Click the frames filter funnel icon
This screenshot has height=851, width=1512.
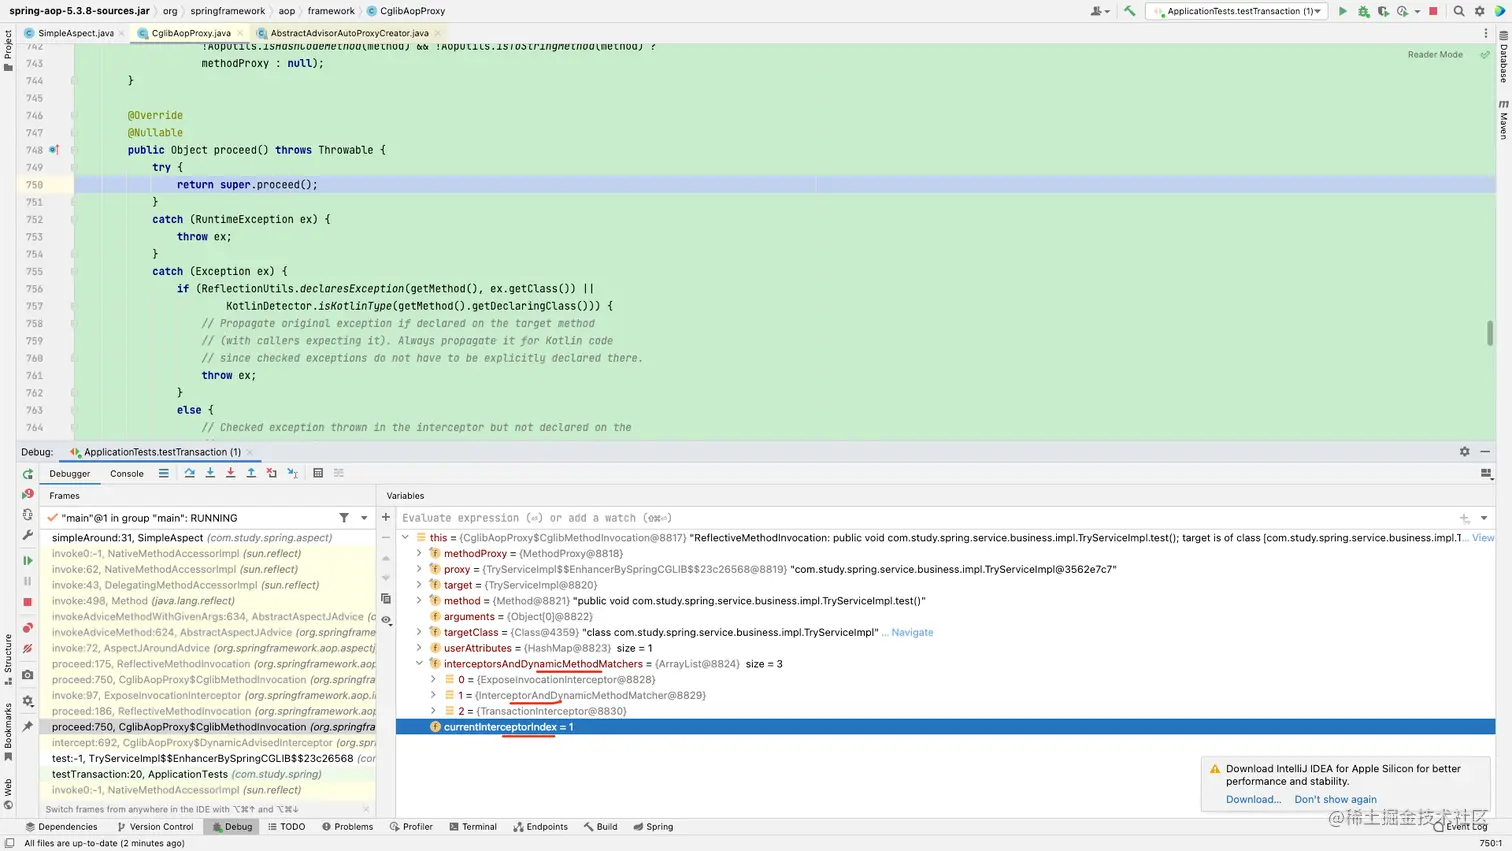click(344, 518)
